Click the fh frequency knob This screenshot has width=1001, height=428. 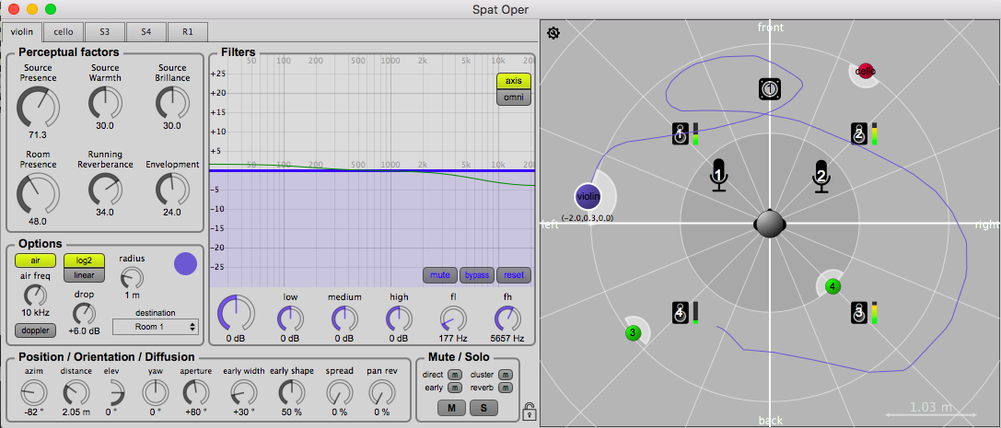508,318
